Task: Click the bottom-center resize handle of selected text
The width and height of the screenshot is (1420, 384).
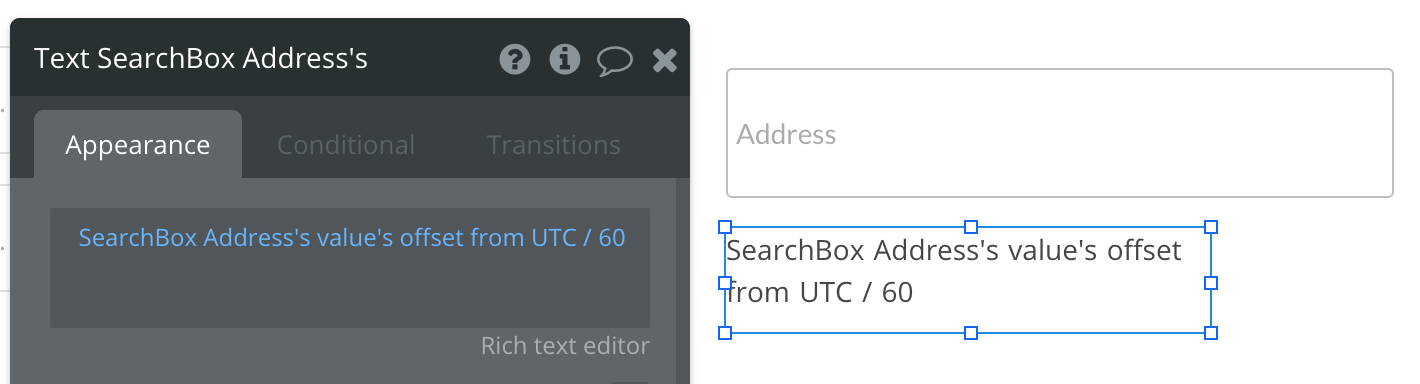Action: tap(970, 333)
